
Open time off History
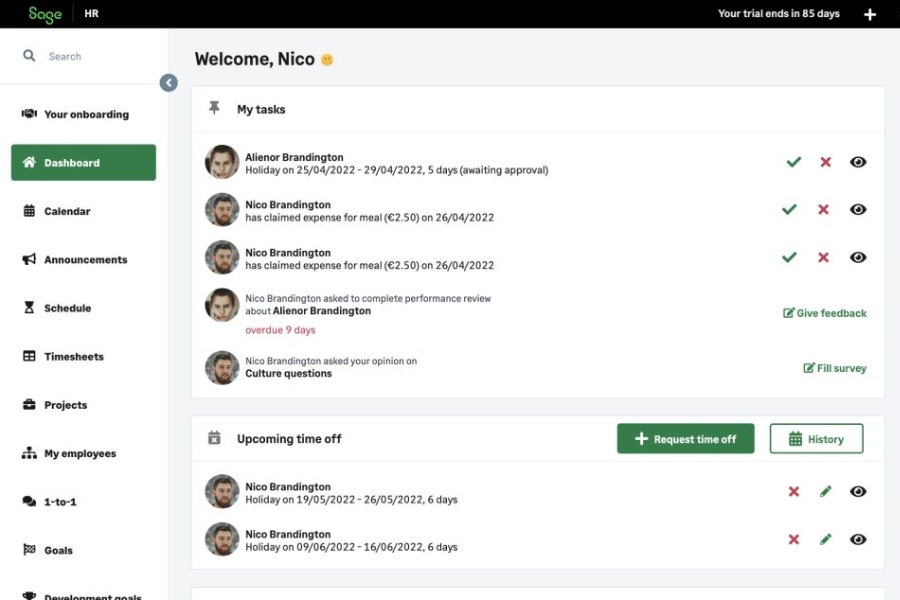(816, 439)
